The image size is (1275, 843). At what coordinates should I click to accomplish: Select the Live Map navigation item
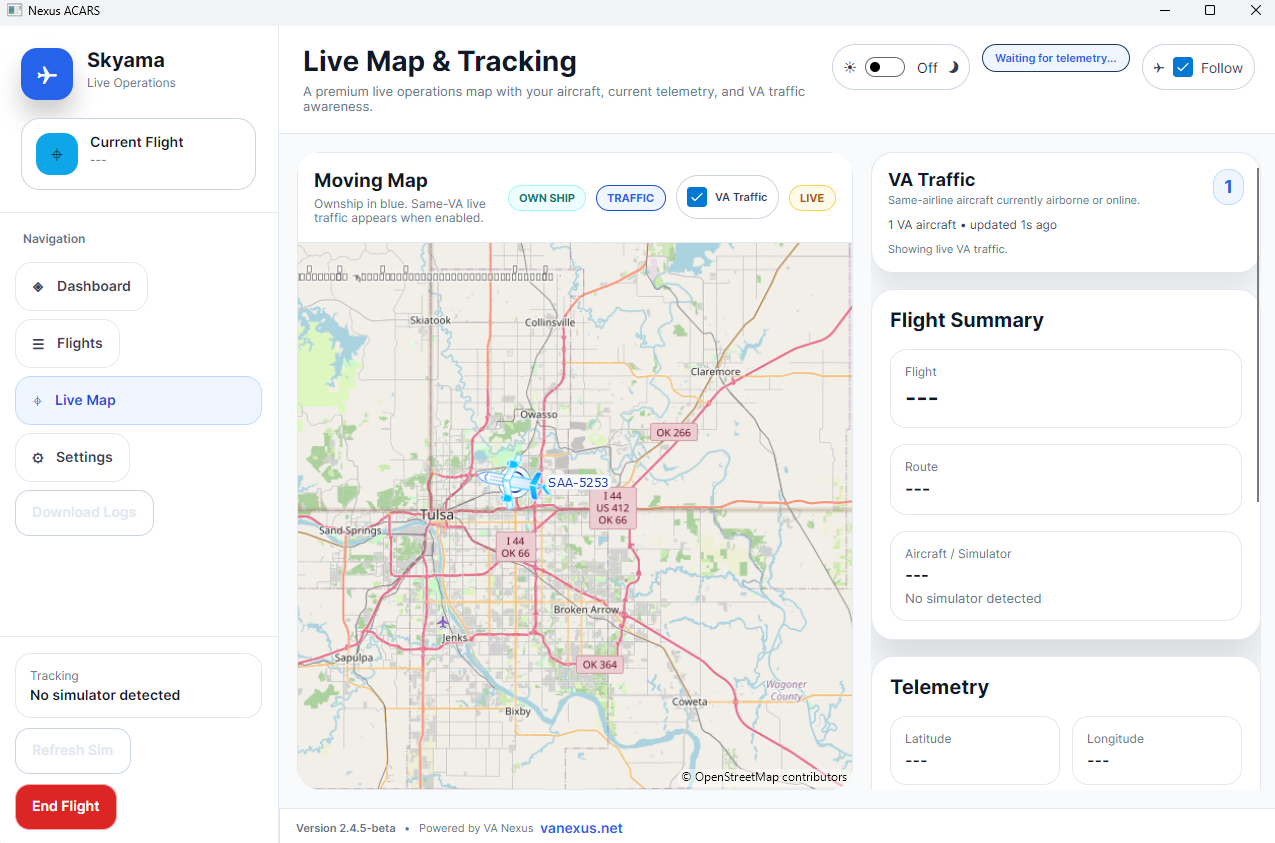pos(138,400)
